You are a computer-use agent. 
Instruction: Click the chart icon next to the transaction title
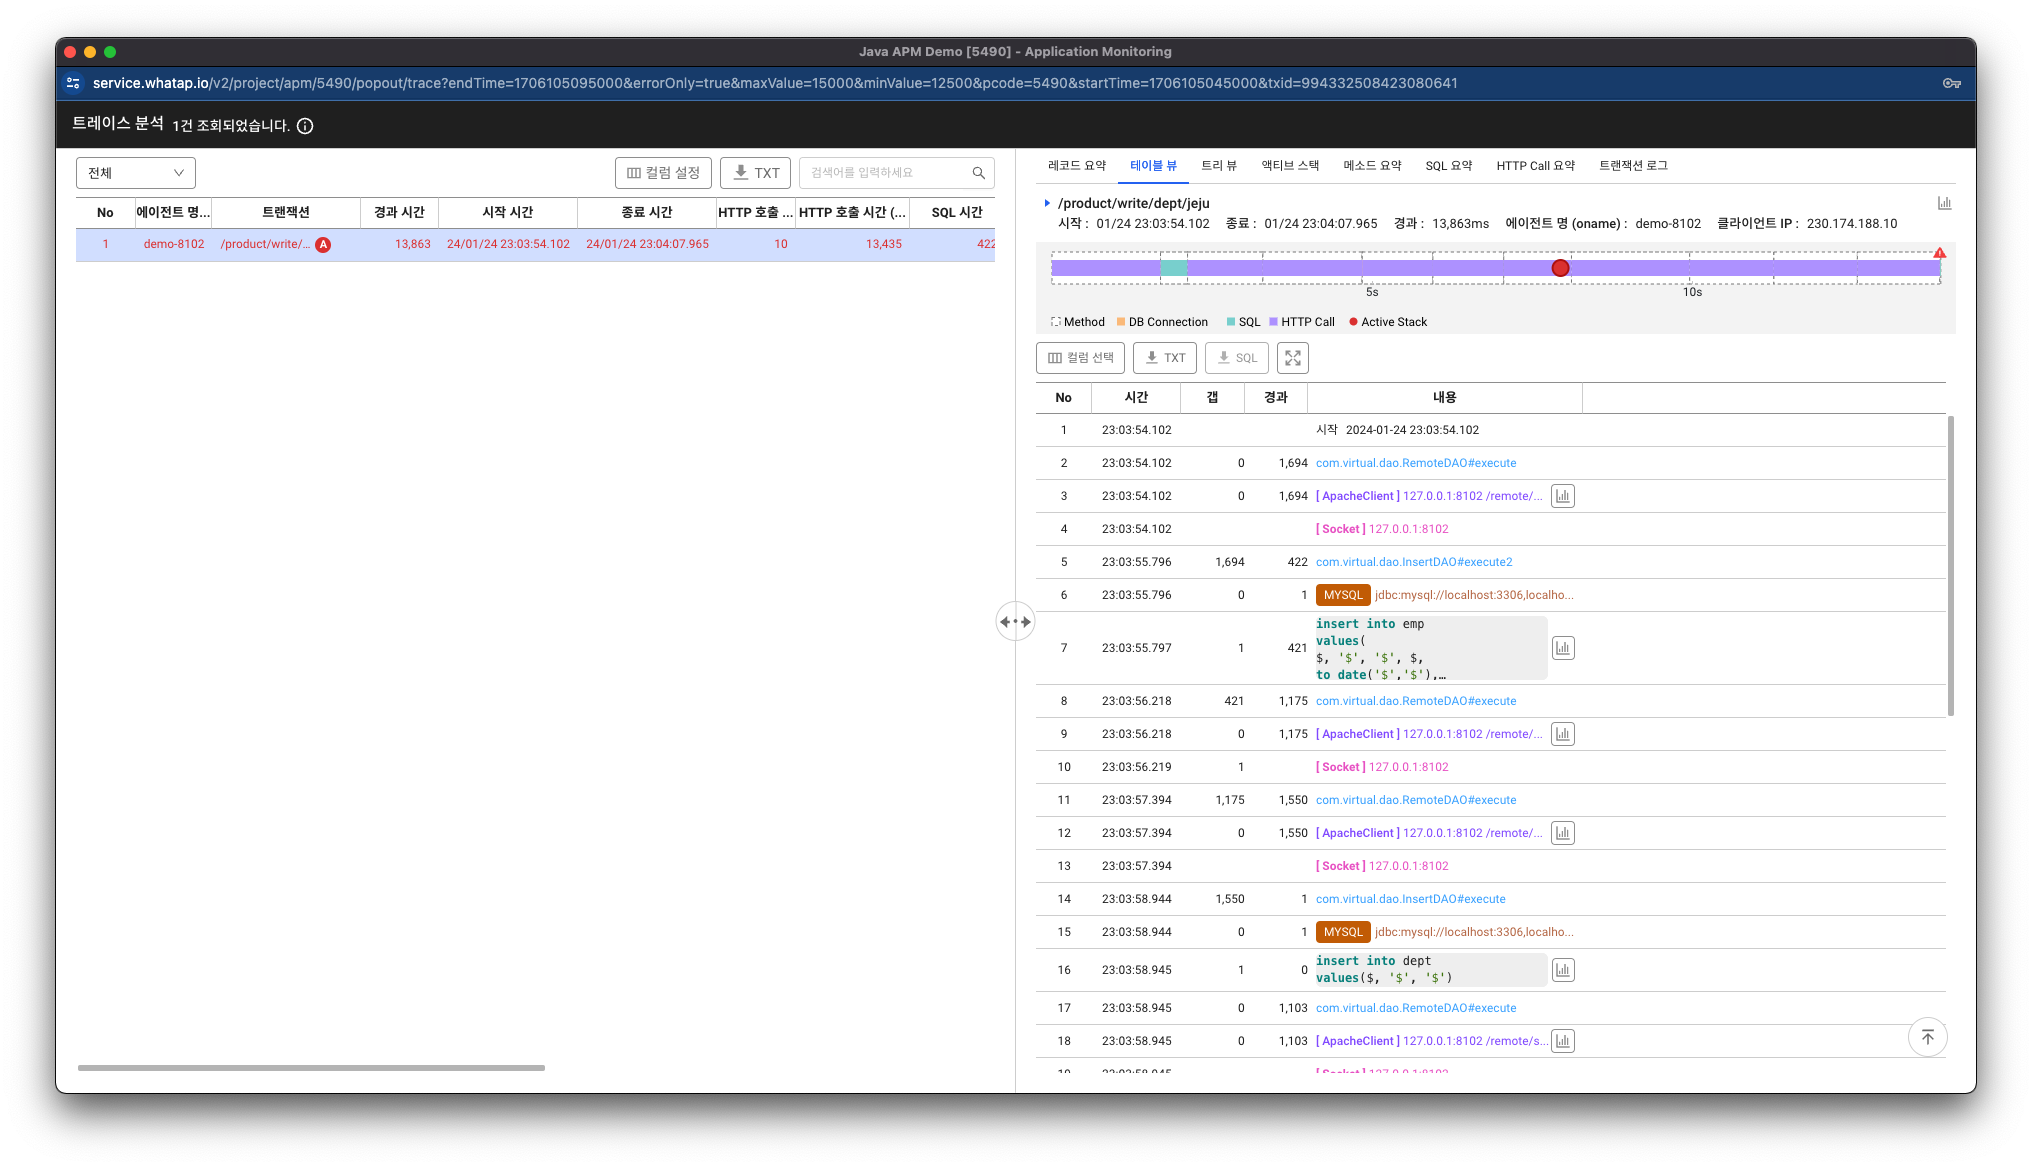pos(1944,203)
